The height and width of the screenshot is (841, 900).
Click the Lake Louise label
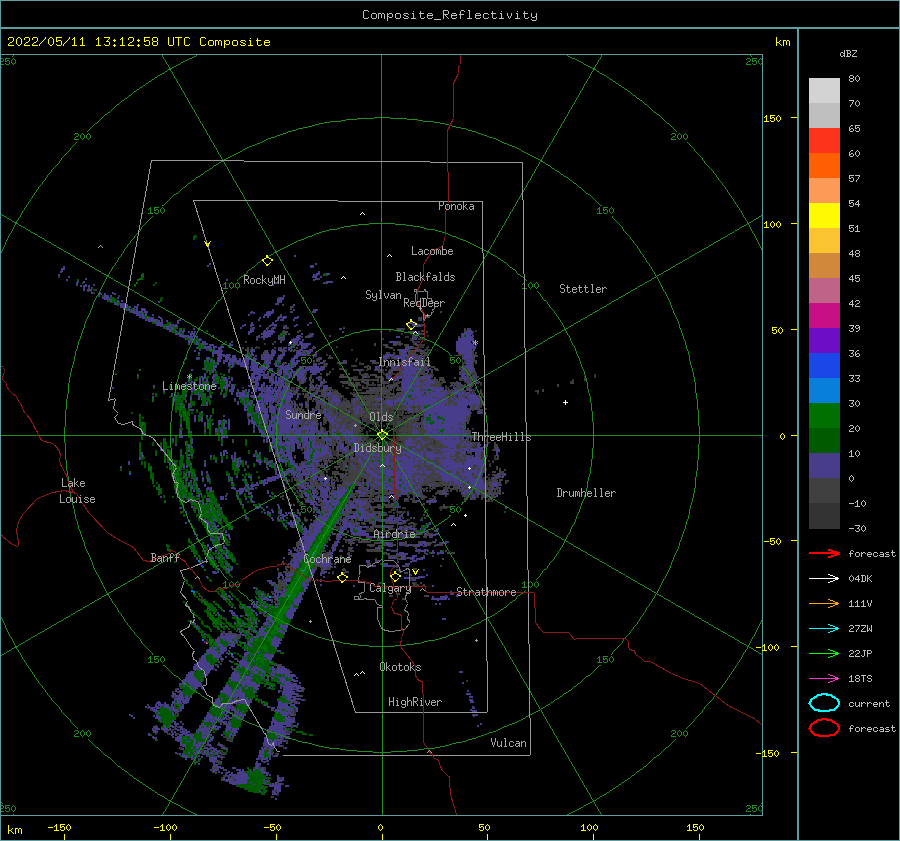tap(77, 491)
